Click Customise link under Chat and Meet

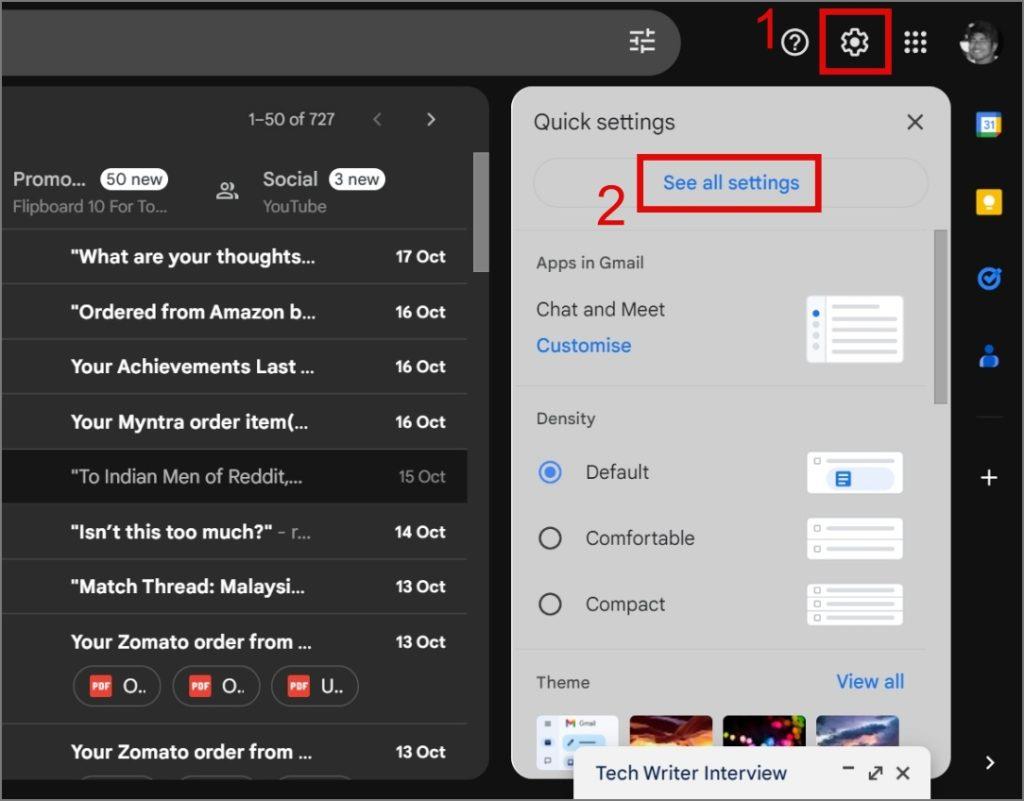click(x=584, y=345)
